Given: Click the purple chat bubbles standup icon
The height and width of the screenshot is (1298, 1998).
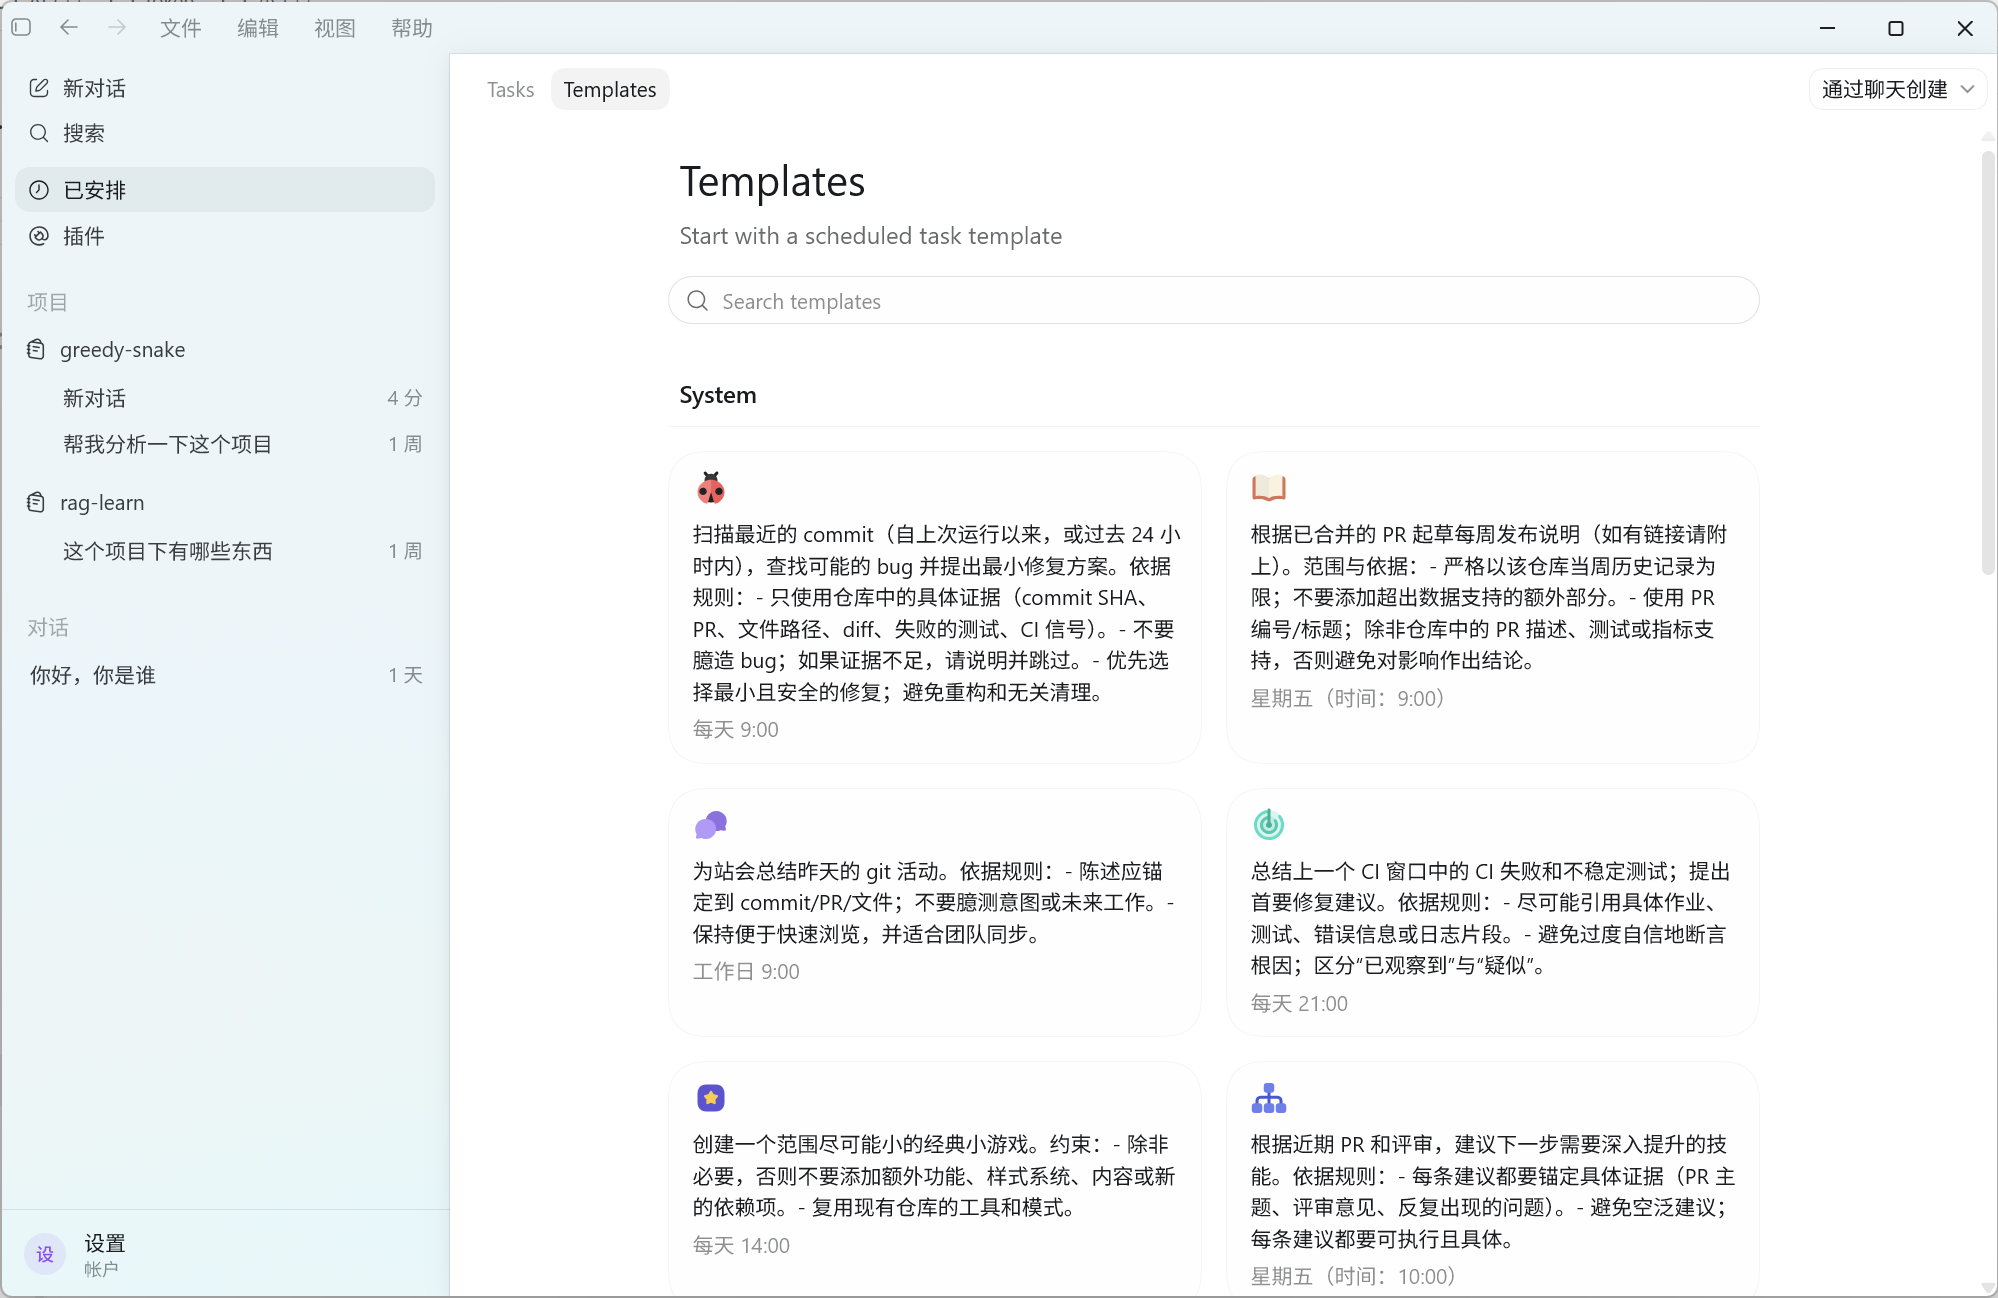Looking at the screenshot, I should (711, 825).
